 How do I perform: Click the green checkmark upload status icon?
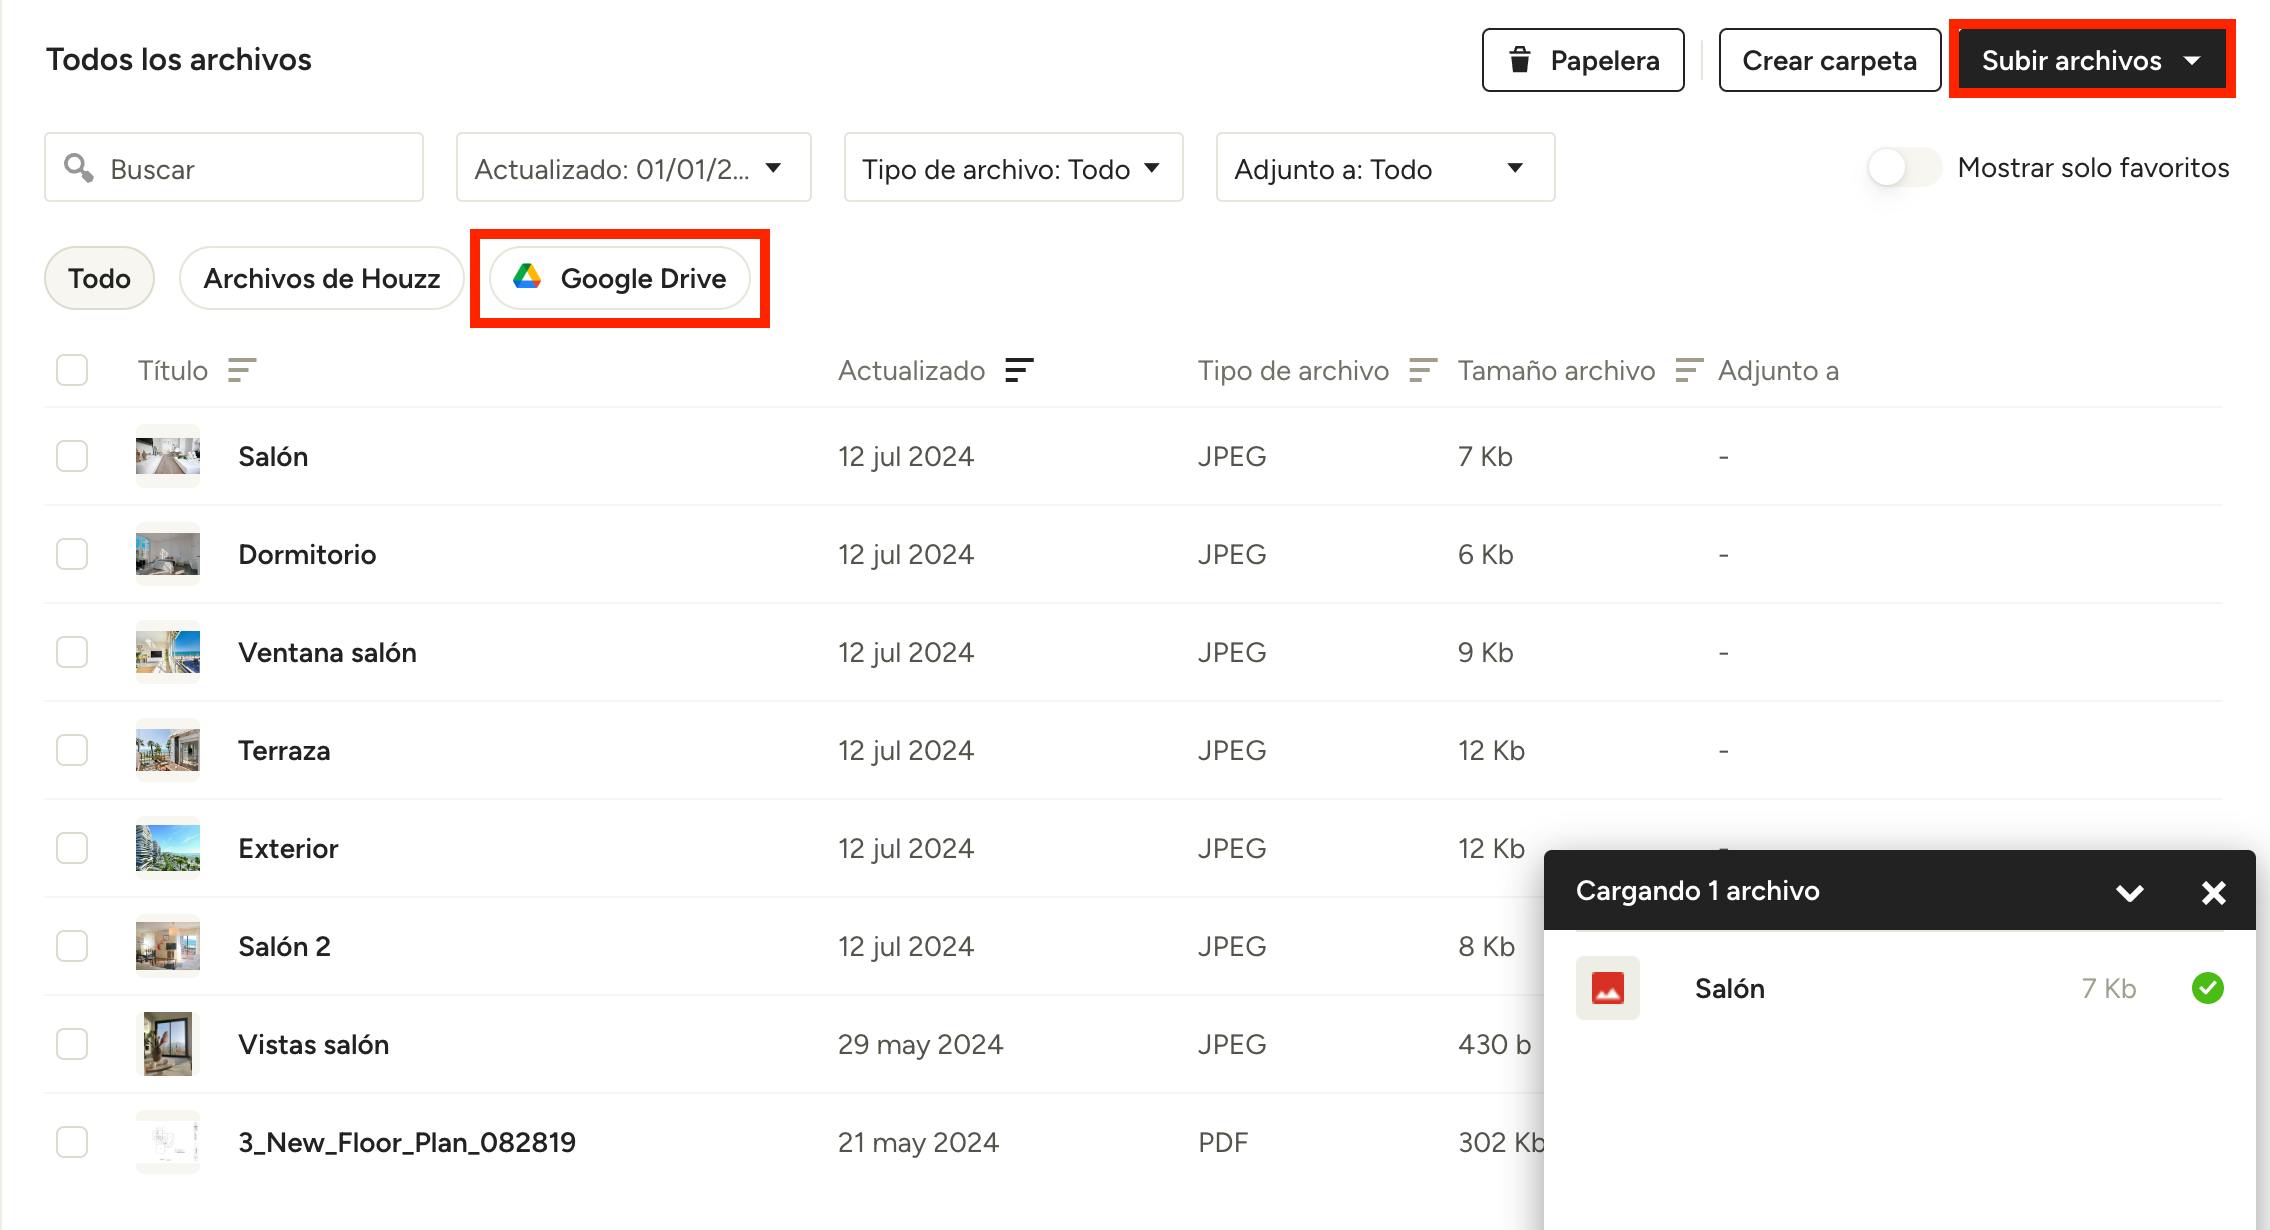pyautogui.click(x=2207, y=988)
